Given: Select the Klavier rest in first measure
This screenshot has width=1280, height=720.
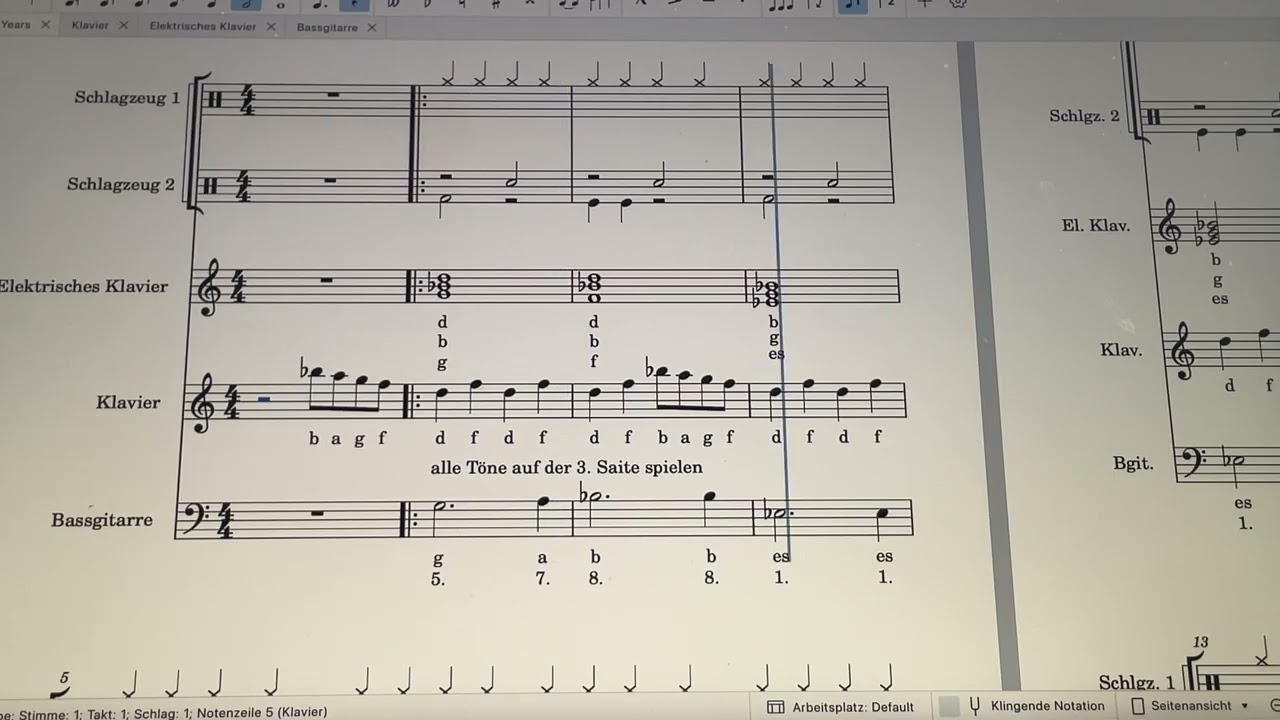Looking at the screenshot, I should [x=265, y=399].
